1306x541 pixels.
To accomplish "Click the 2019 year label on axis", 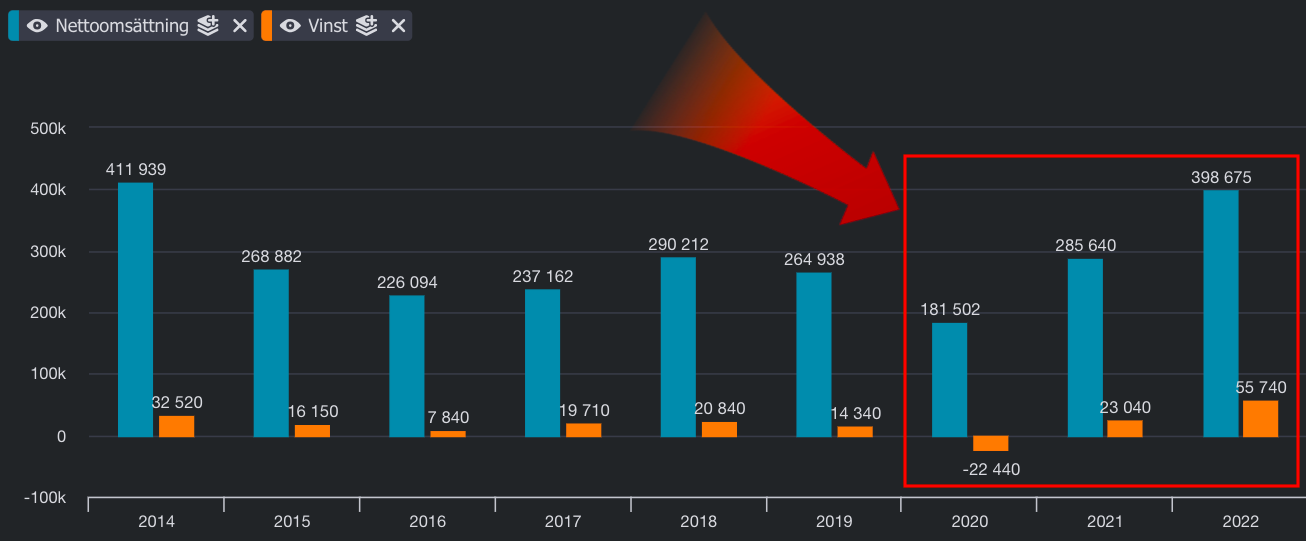I will pyautogui.click(x=834, y=522).
